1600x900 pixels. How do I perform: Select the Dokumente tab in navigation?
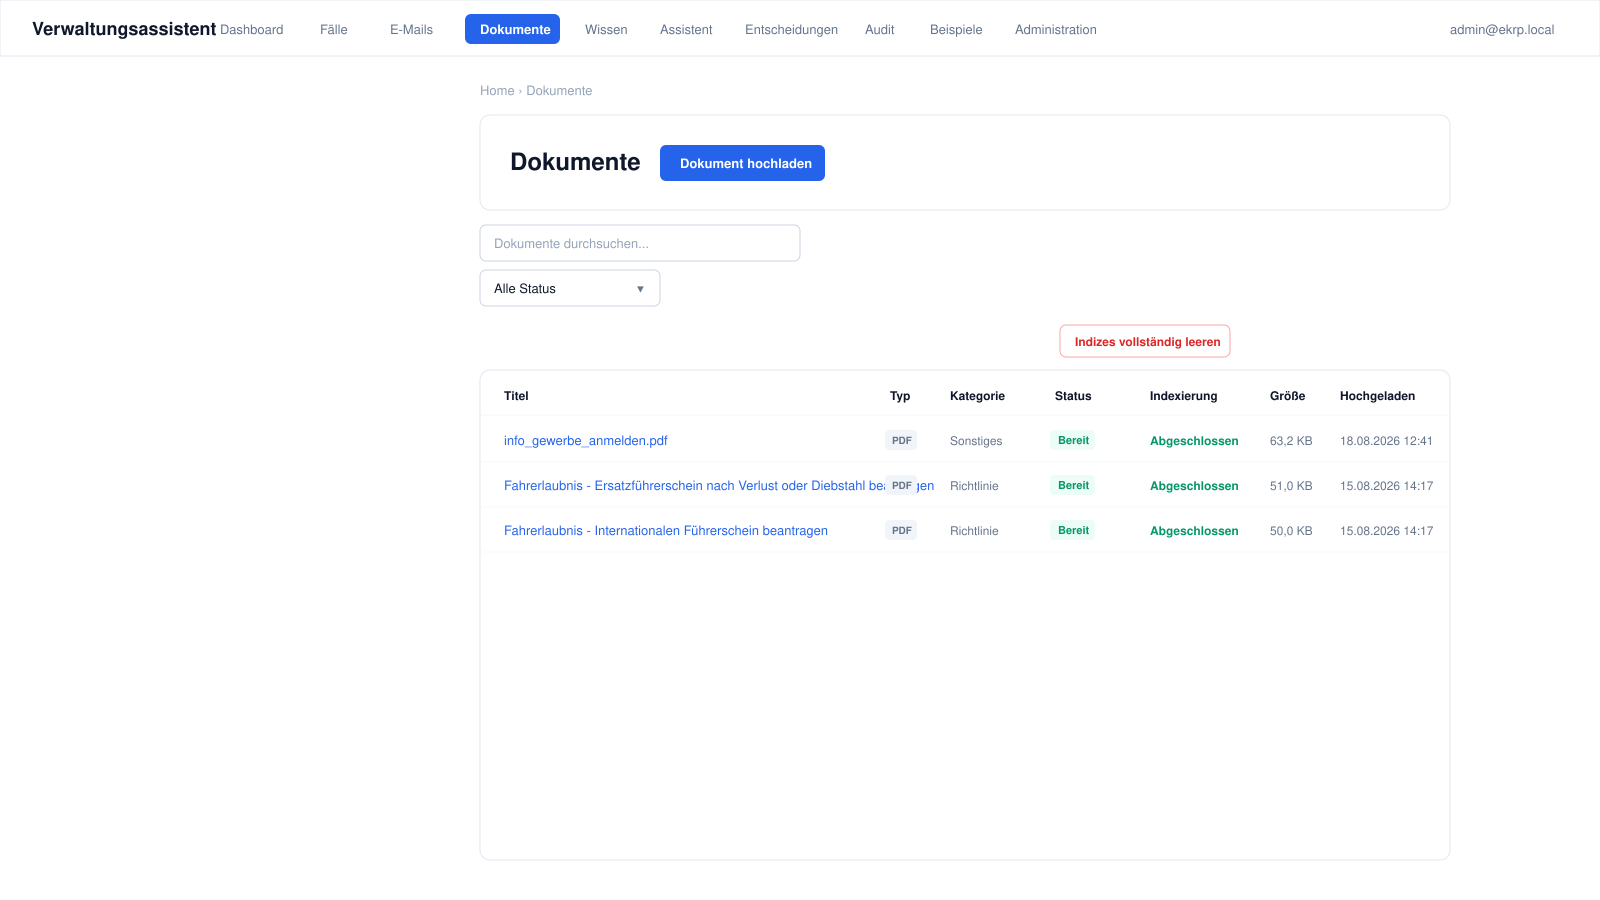click(x=512, y=29)
